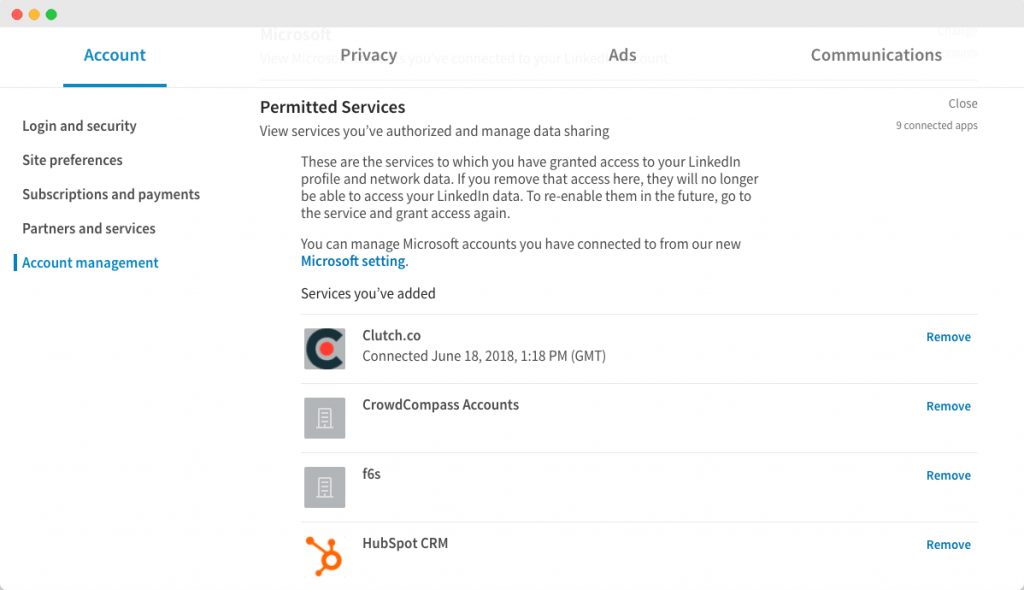This screenshot has height=590, width=1024.
Task: Click the CrowdCompass Accounts name
Action: (x=441, y=404)
